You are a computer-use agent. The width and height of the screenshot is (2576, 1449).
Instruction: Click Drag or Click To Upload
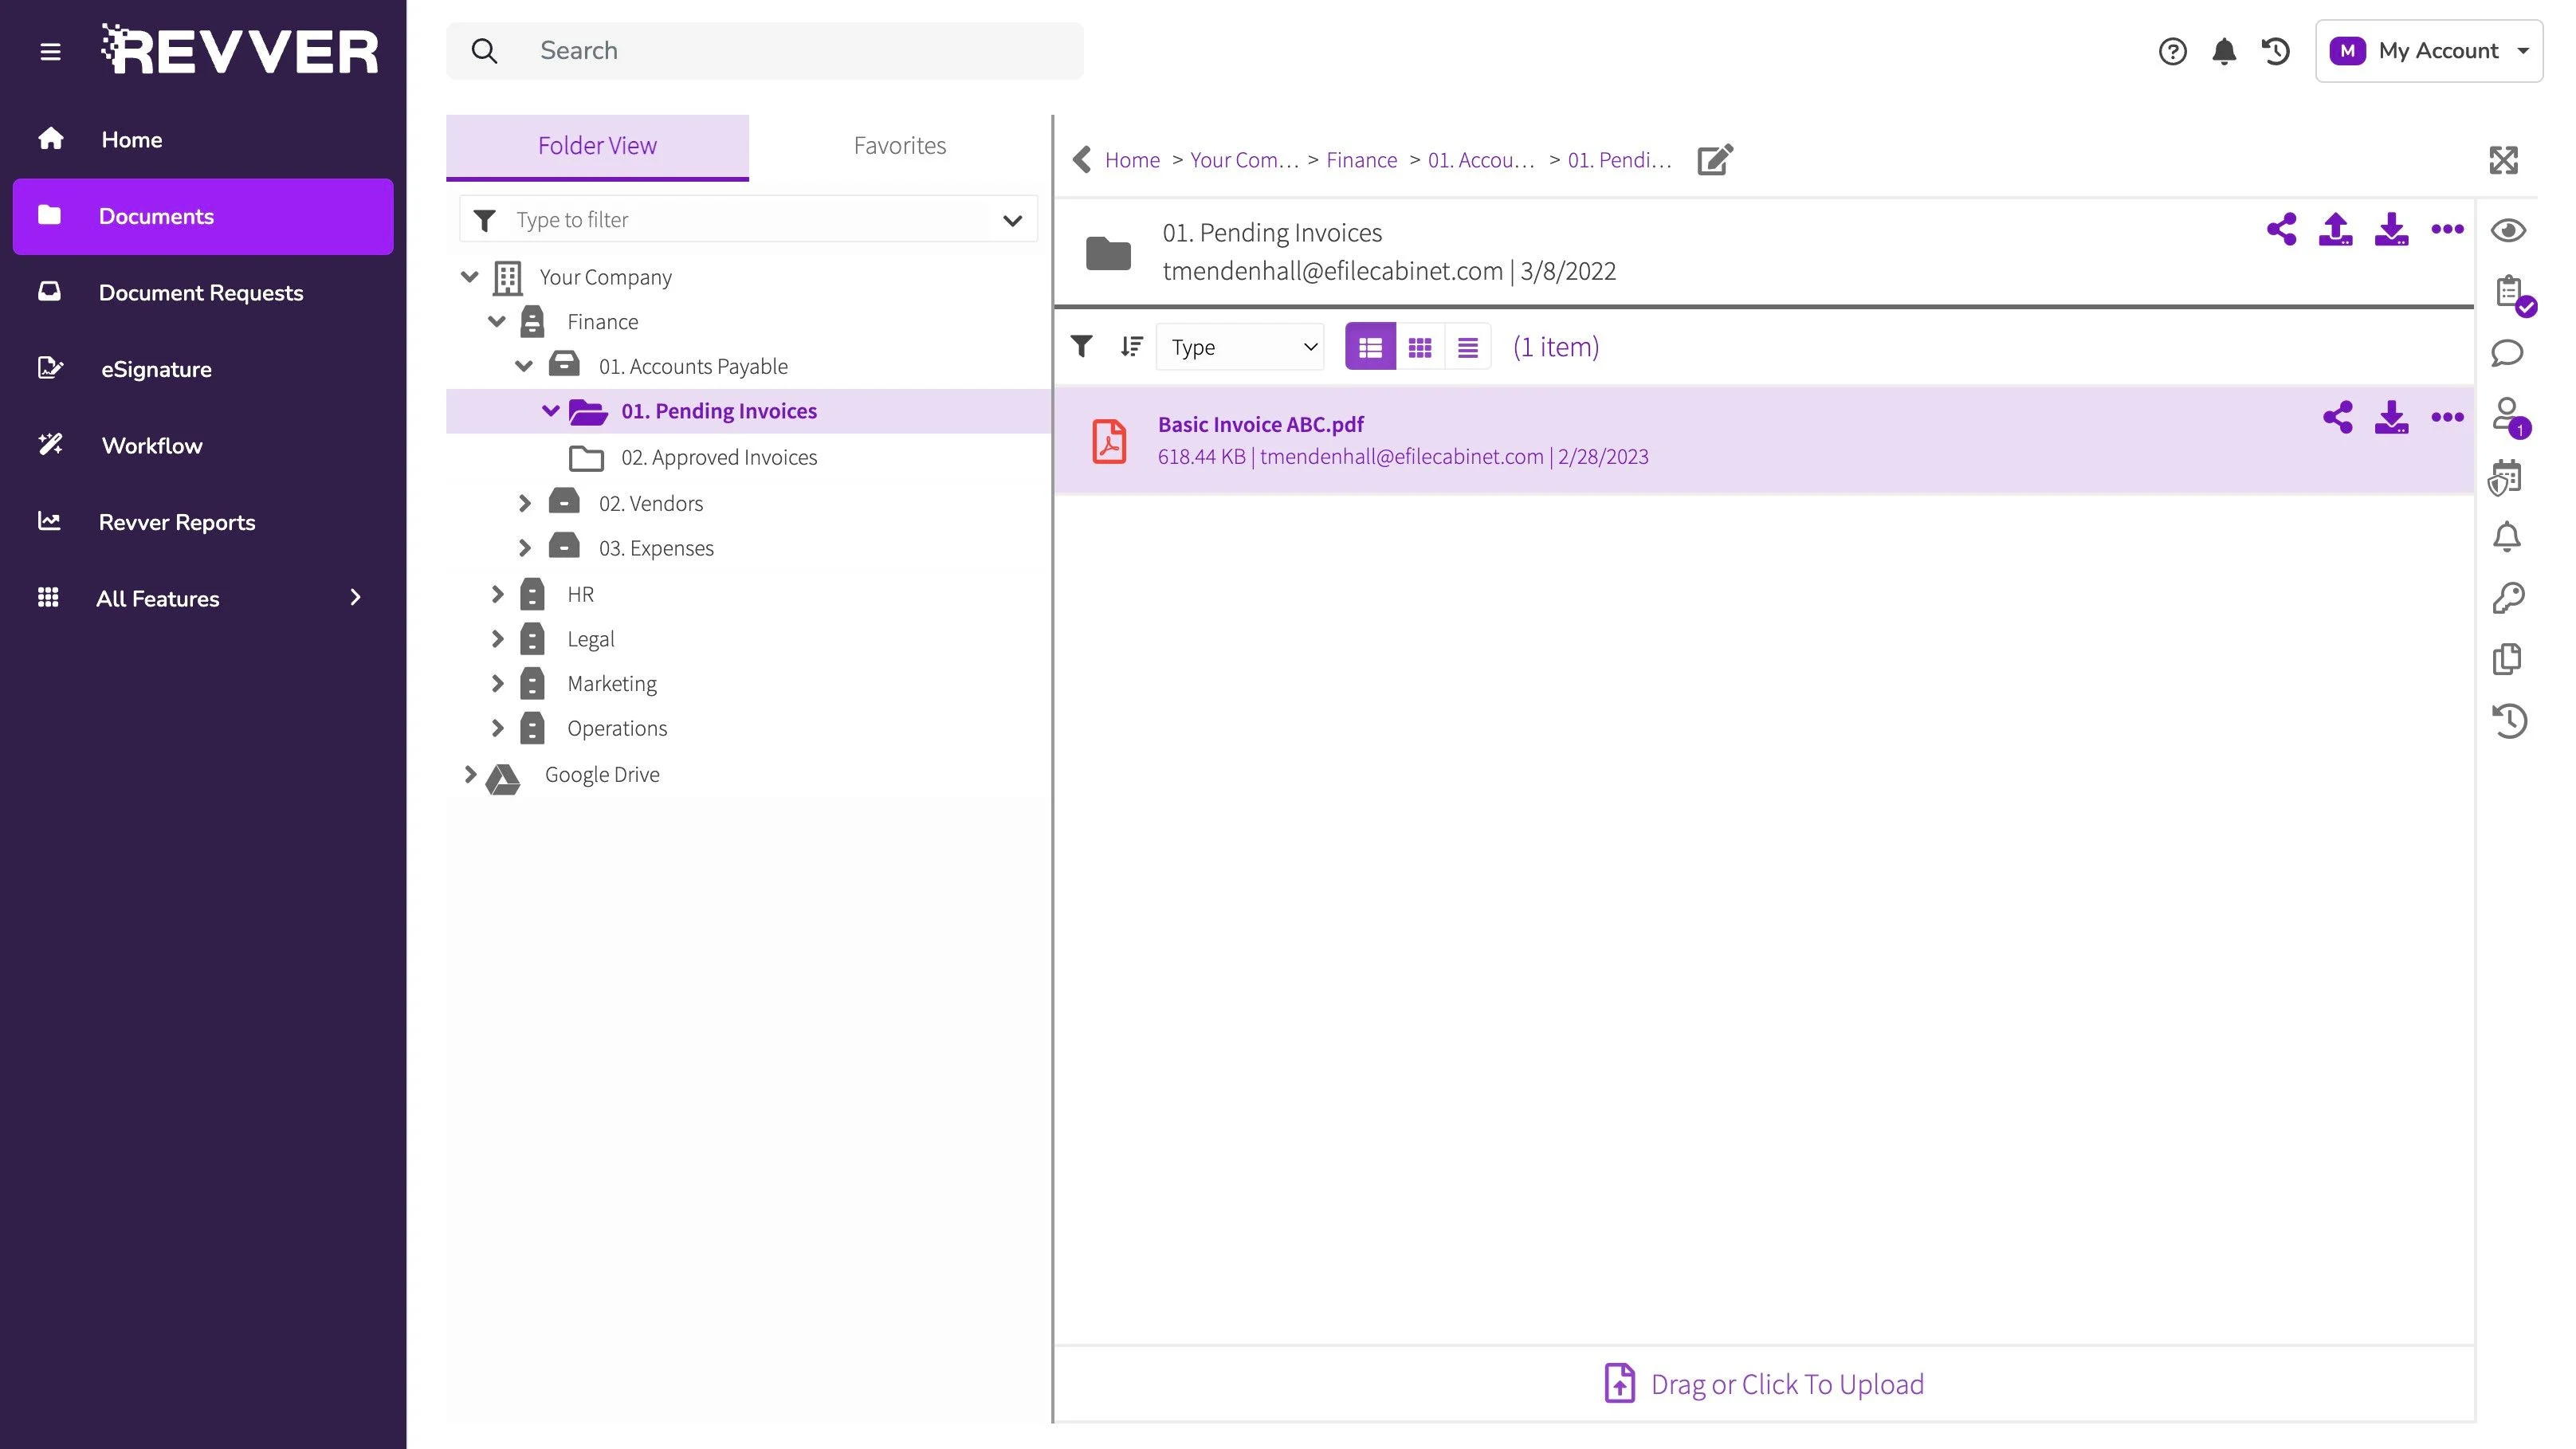(1764, 1384)
